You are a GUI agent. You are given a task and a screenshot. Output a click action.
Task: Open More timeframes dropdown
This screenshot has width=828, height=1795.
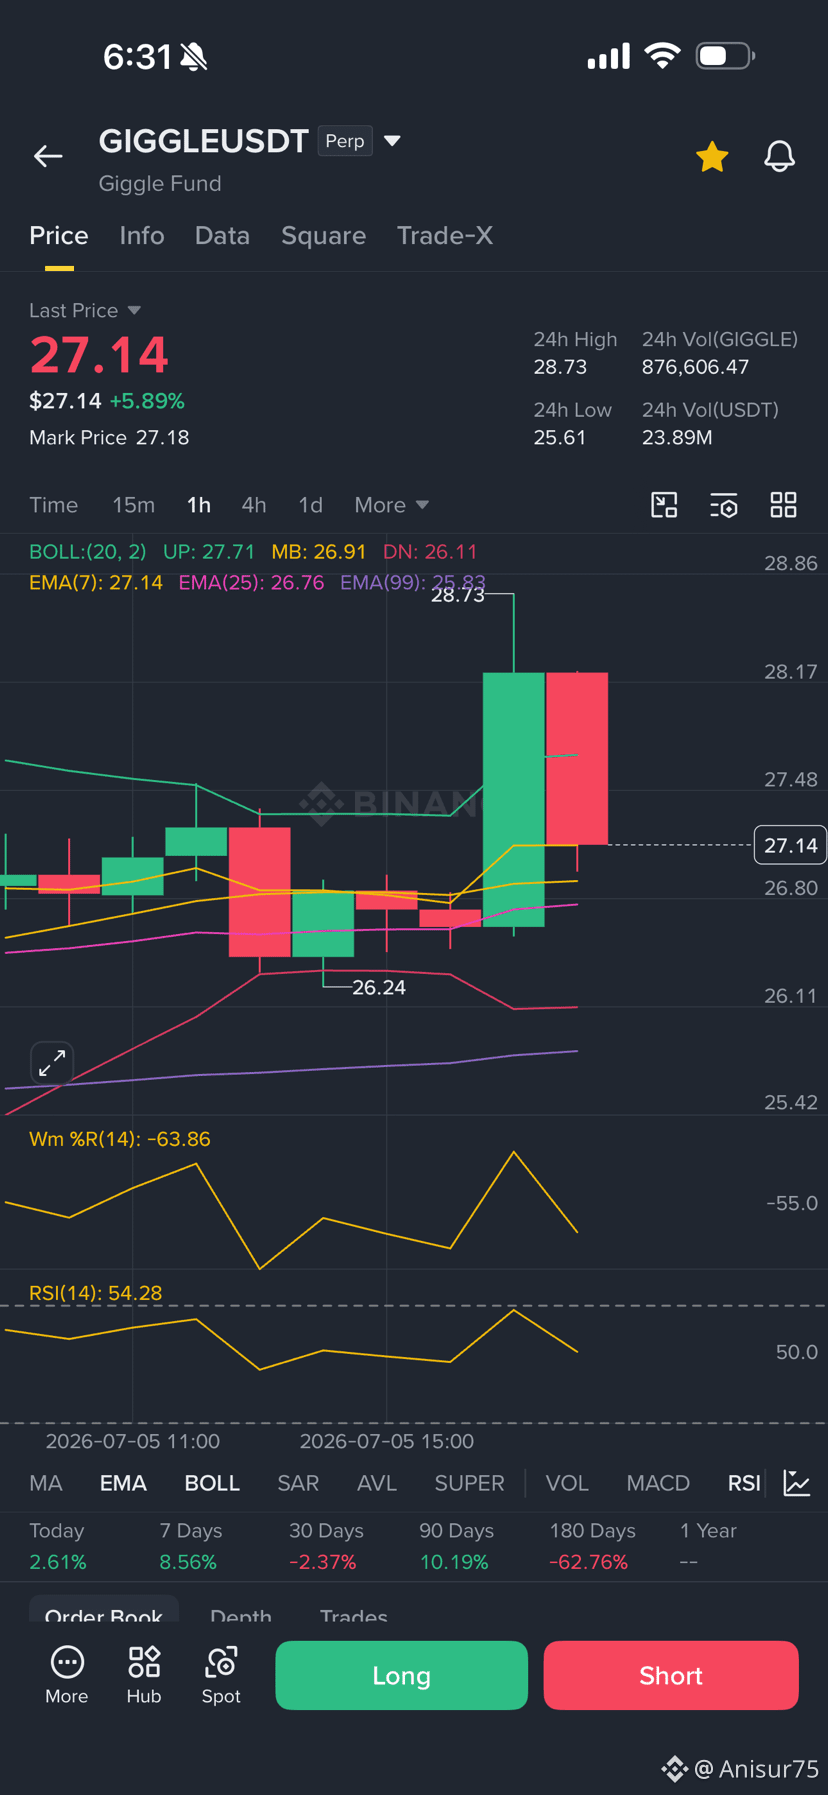(391, 505)
